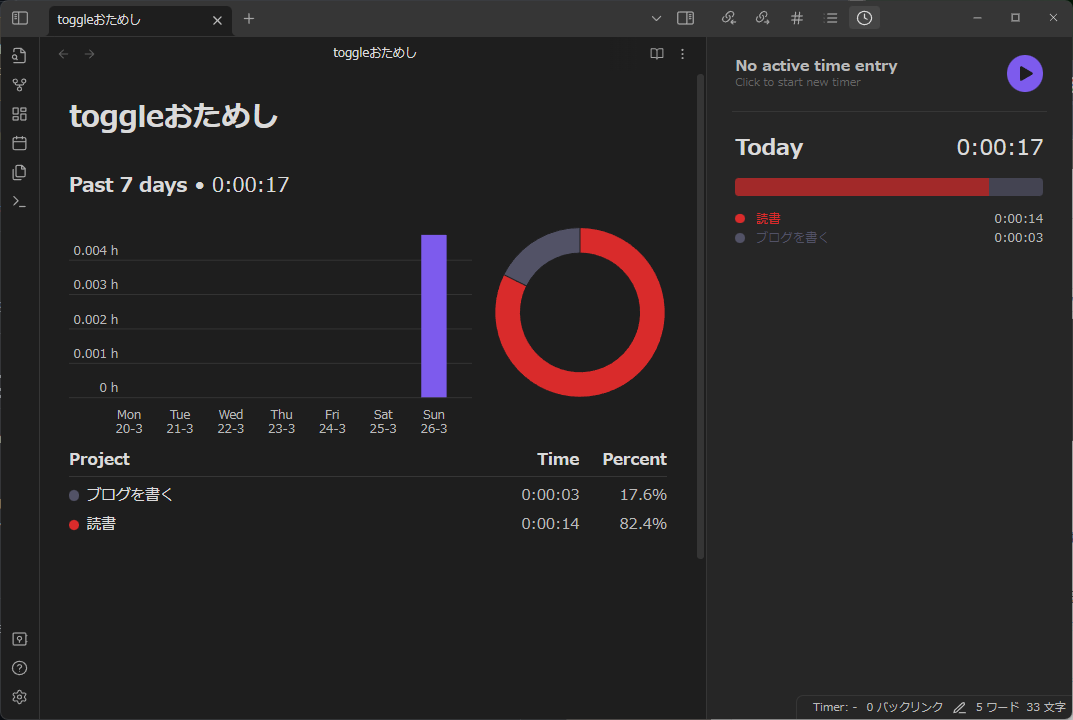Open the note's more options menu
Screen dimensions: 1073x720
click(682, 53)
